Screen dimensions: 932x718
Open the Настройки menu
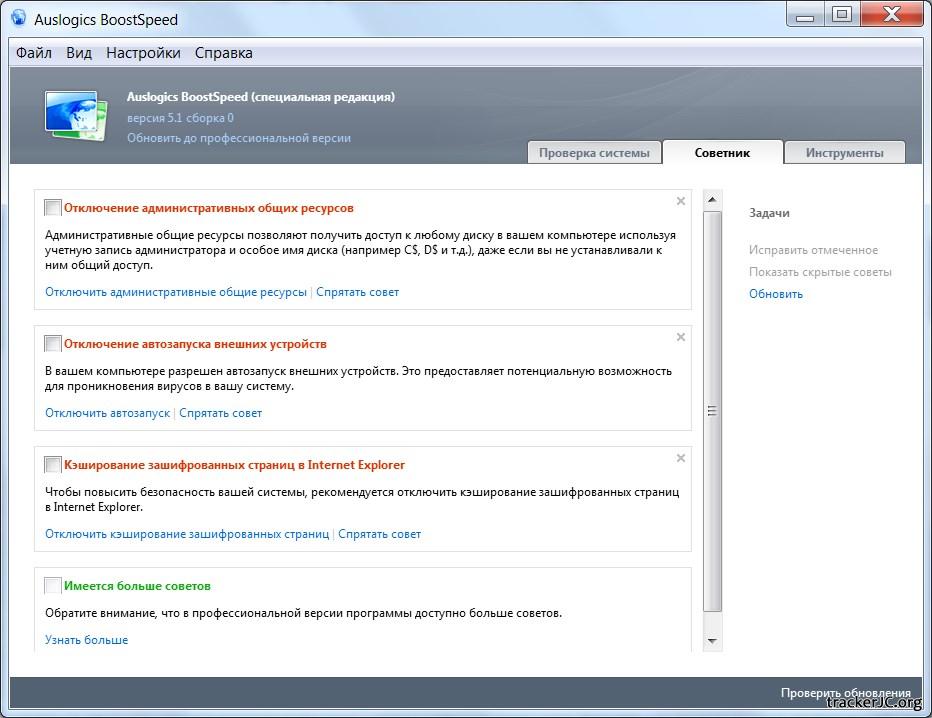coord(143,53)
